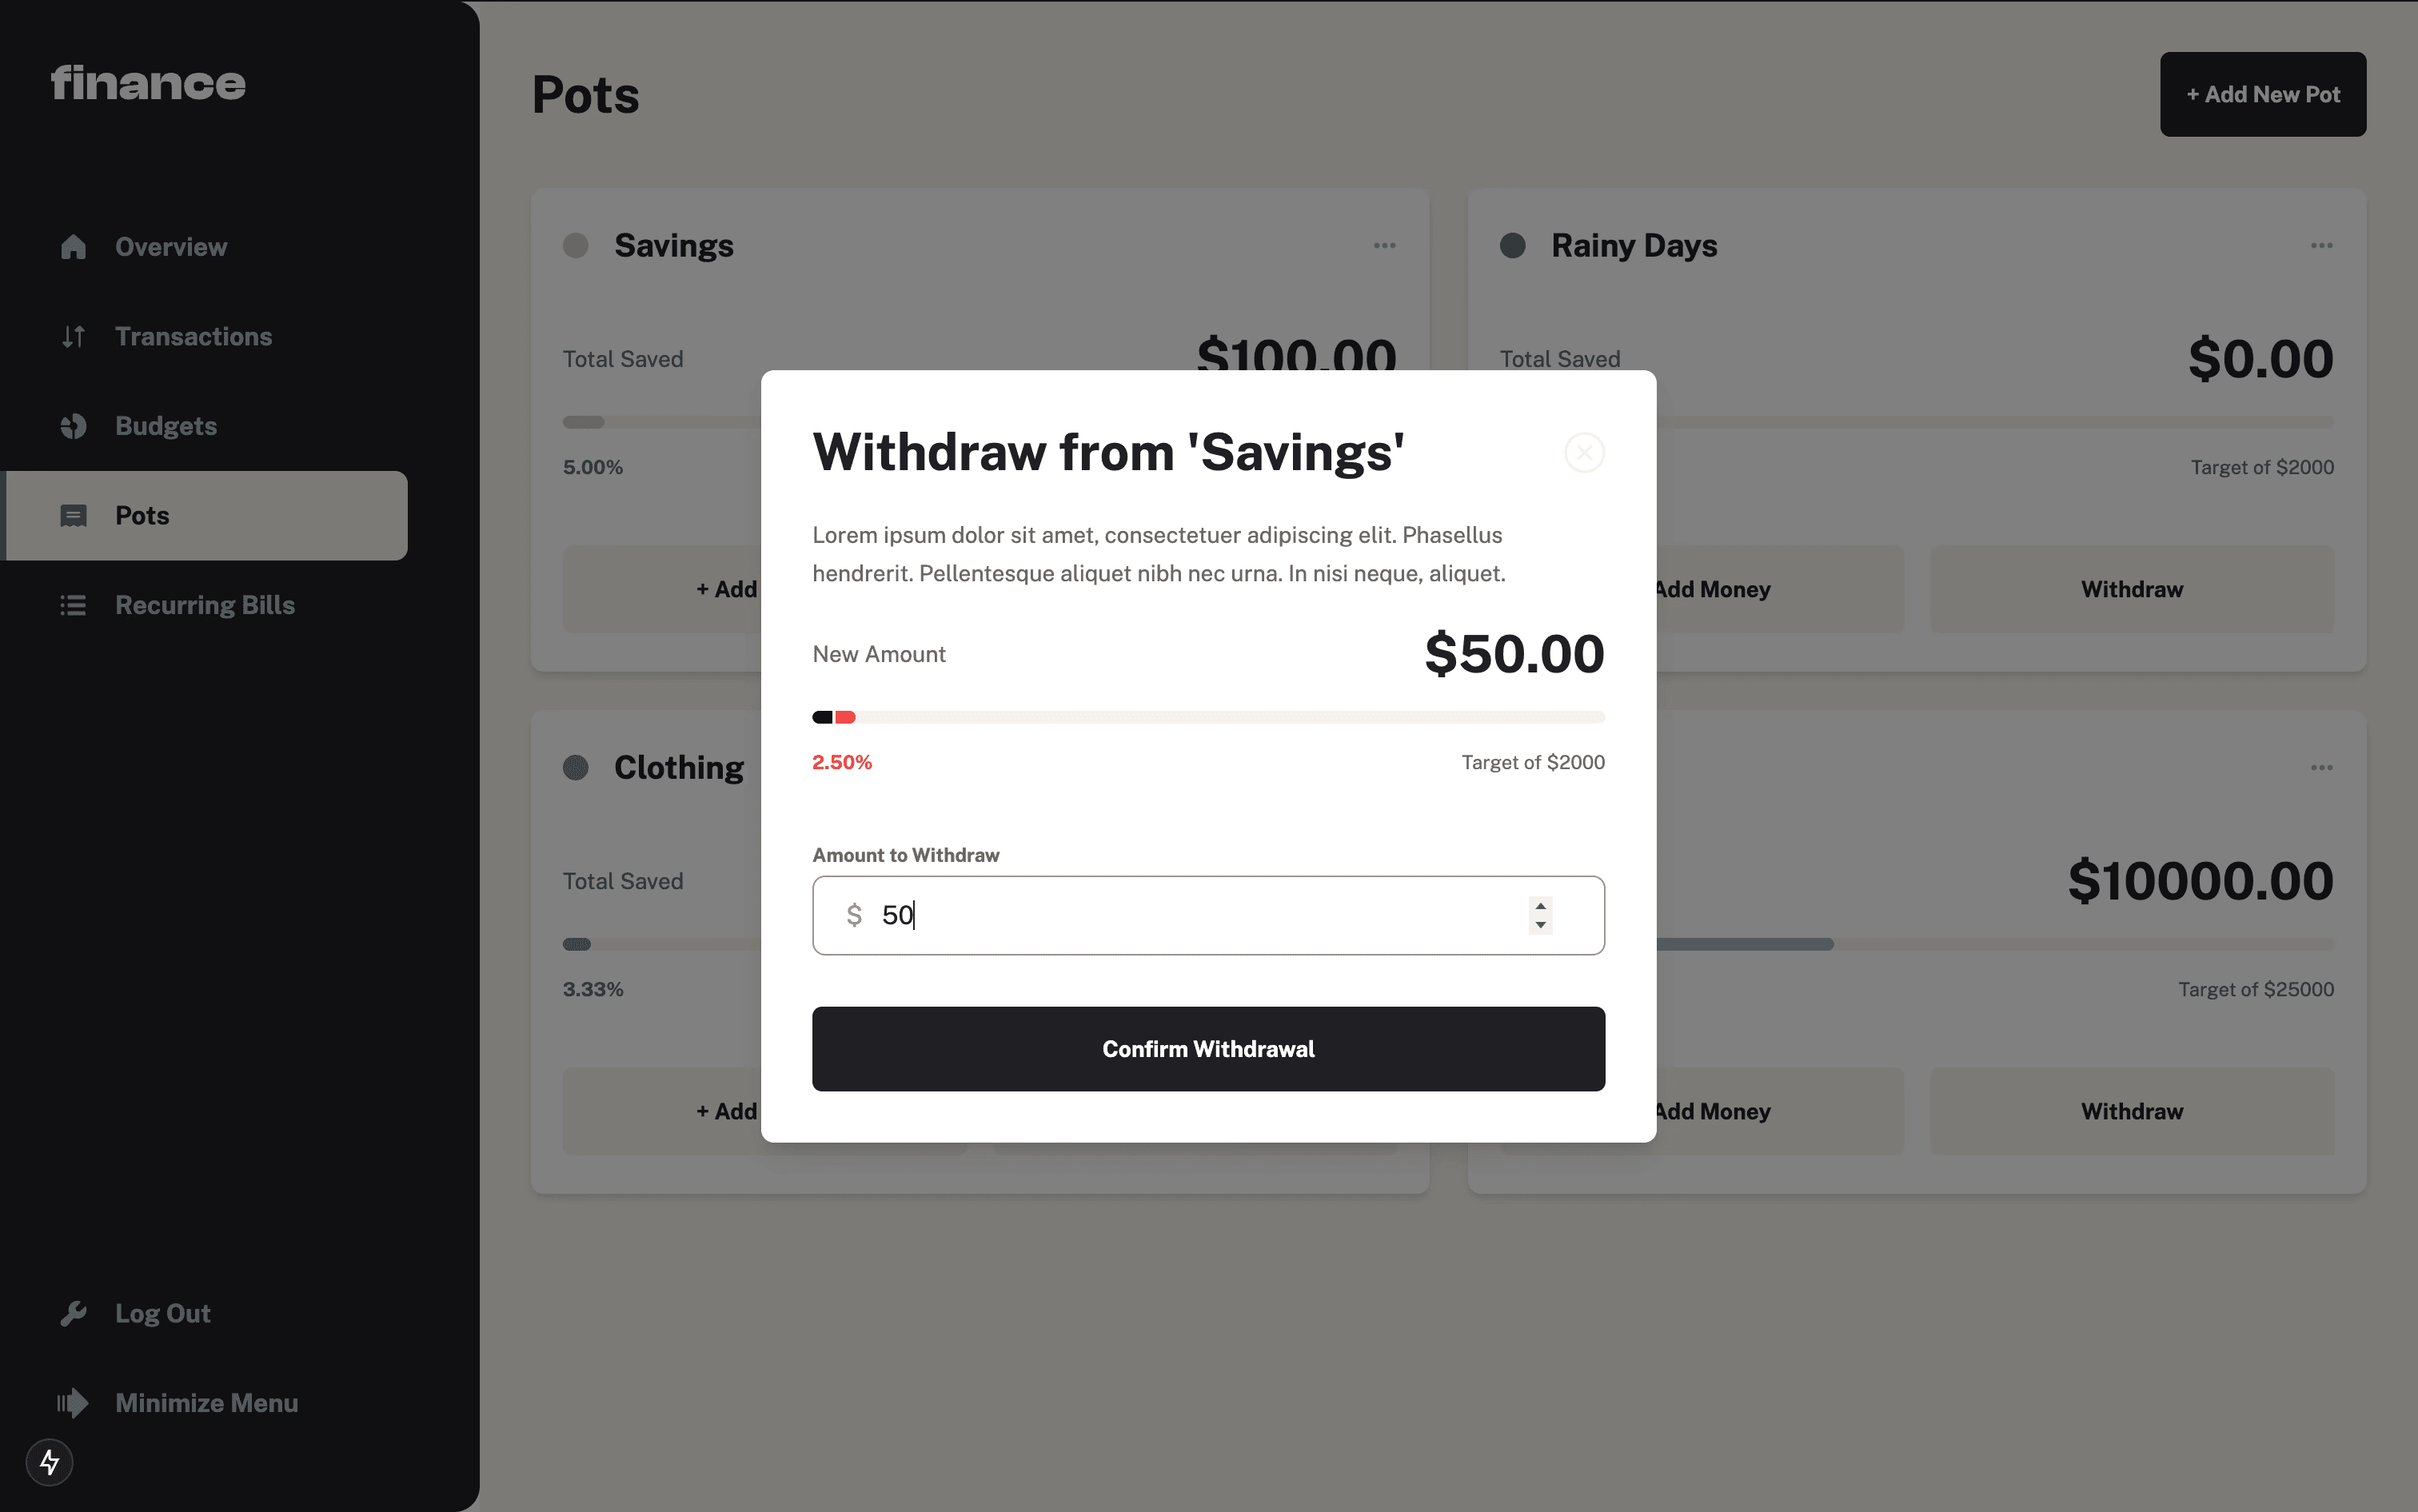
Task: Click the Minimize Menu arrow icon
Action: pos(73,1403)
